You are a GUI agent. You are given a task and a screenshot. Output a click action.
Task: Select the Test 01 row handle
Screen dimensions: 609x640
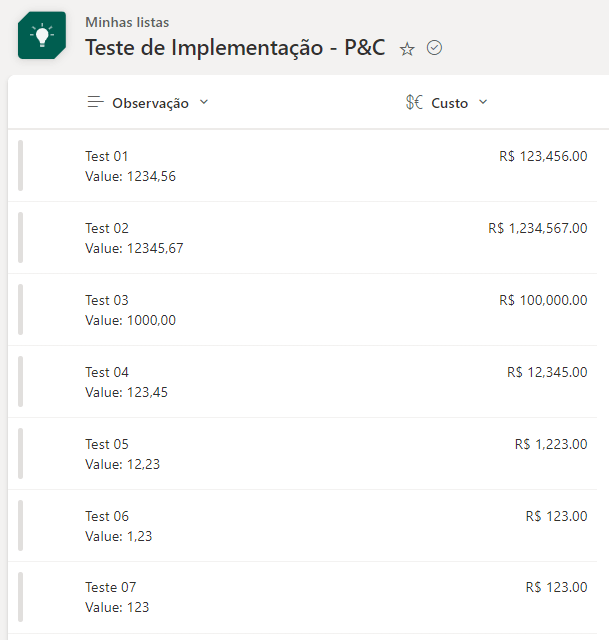pyautogui.click(x=20, y=165)
